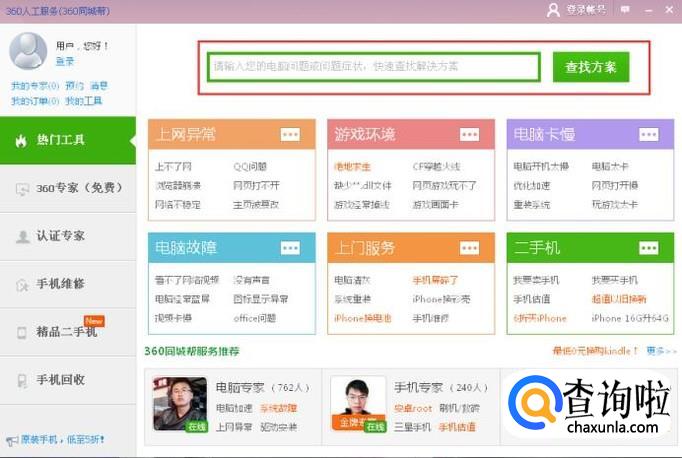
Task: Open the 预约 link
Action: click(74, 86)
